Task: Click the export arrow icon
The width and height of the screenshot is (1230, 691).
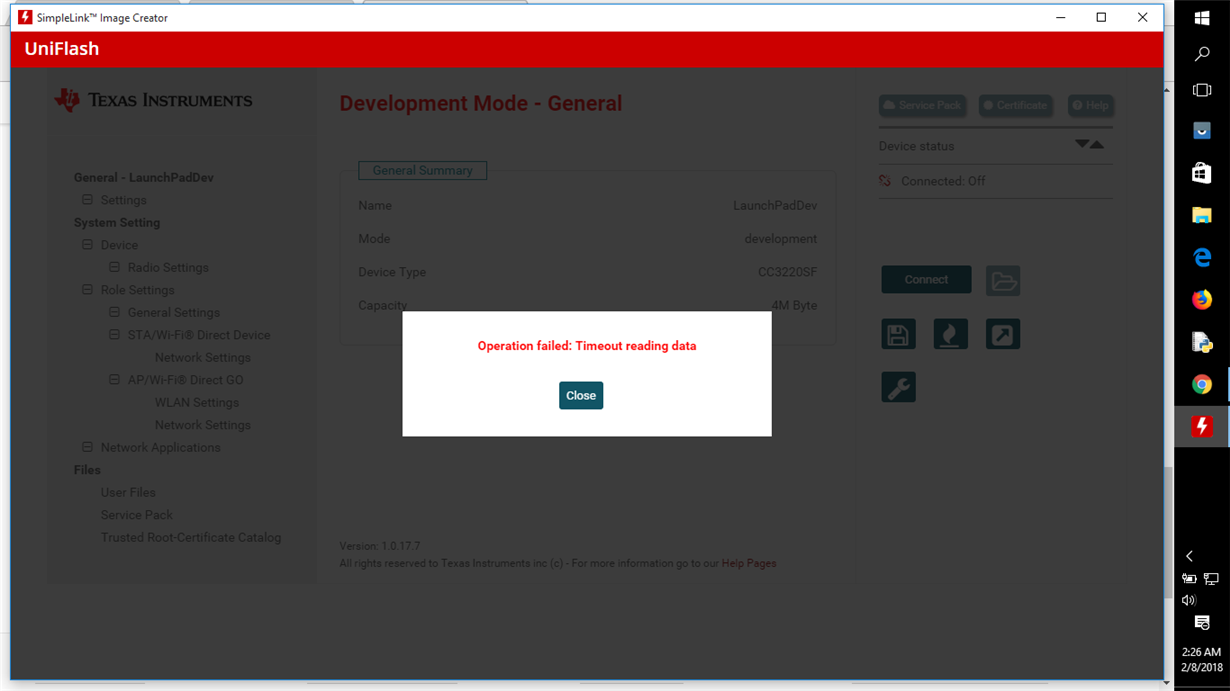Action: click(1002, 334)
